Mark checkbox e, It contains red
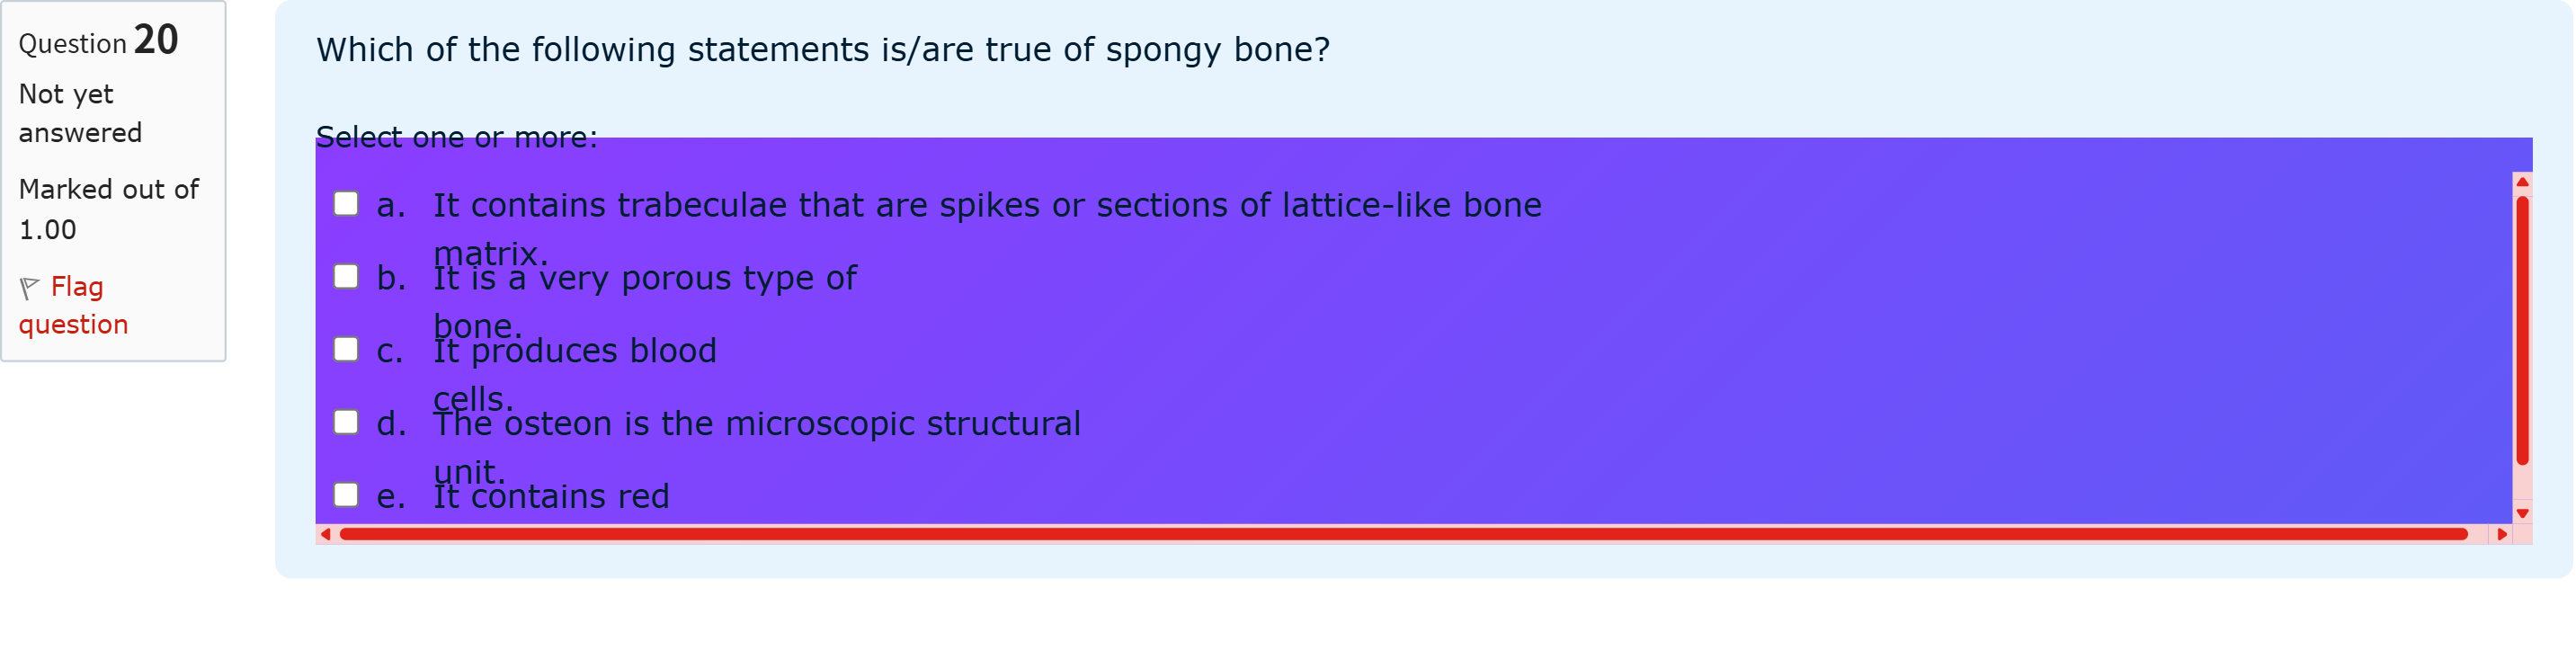The width and height of the screenshot is (2576, 650). pos(346,495)
